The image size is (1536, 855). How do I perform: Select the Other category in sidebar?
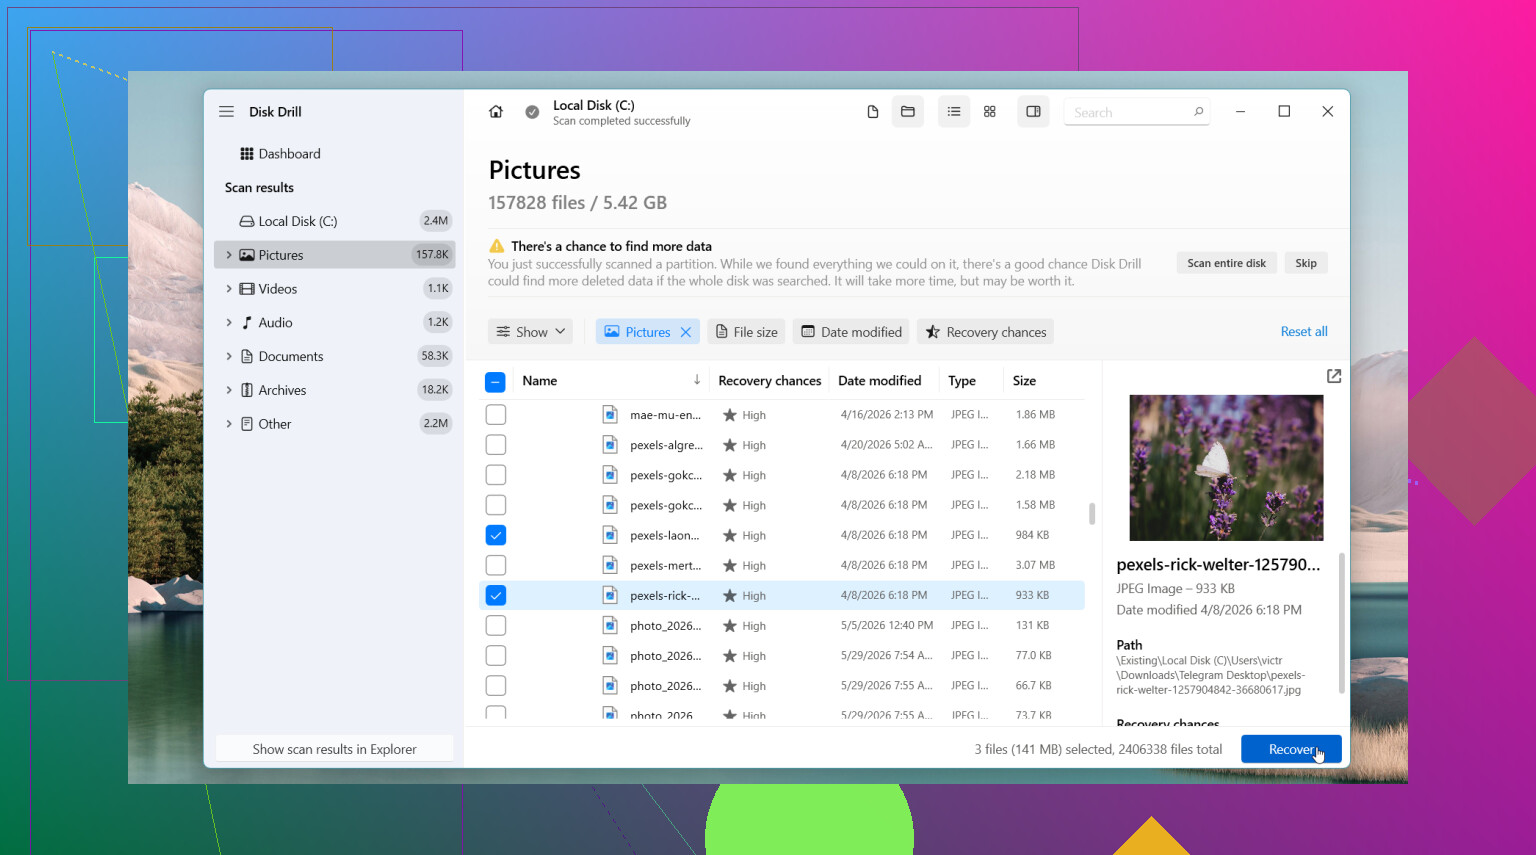(334, 424)
